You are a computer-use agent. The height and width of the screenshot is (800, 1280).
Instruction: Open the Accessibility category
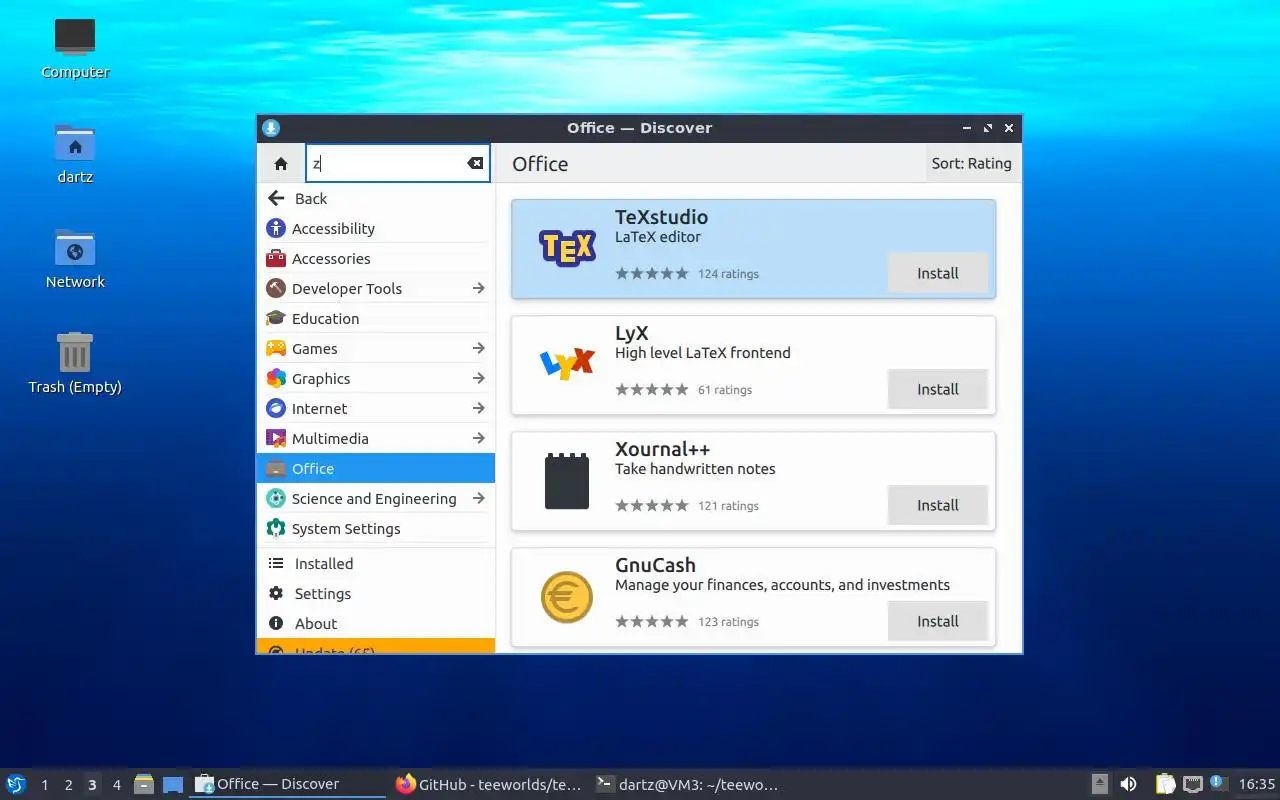coord(376,228)
